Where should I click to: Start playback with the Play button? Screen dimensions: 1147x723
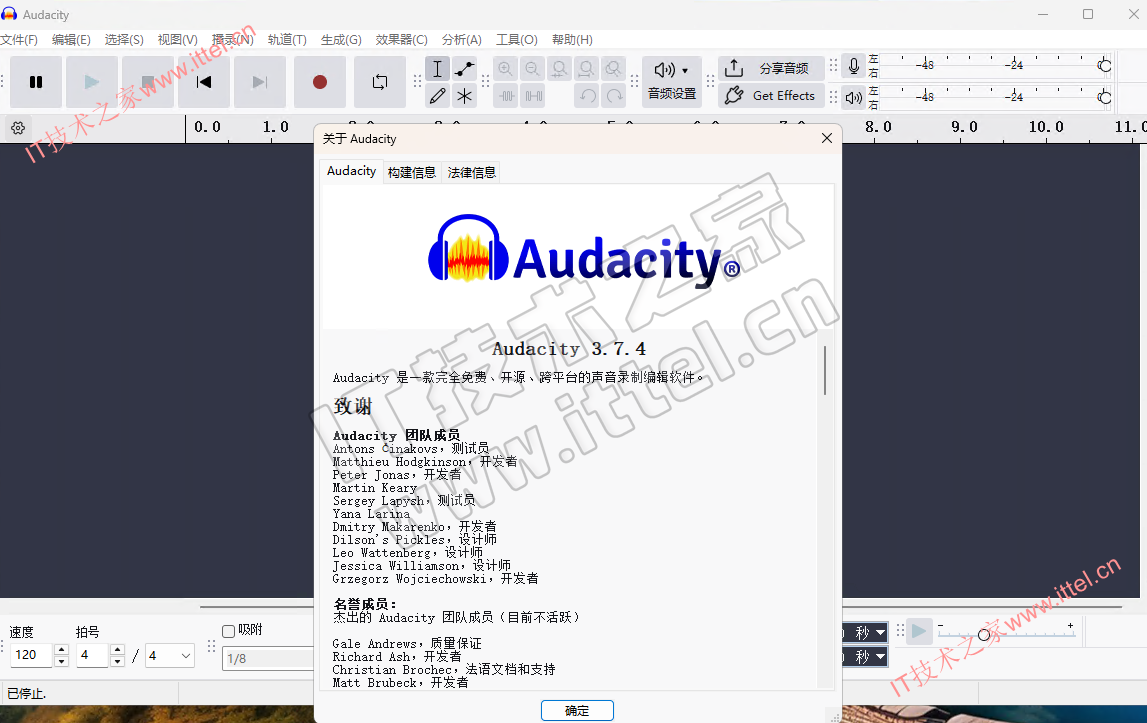tap(91, 82)
